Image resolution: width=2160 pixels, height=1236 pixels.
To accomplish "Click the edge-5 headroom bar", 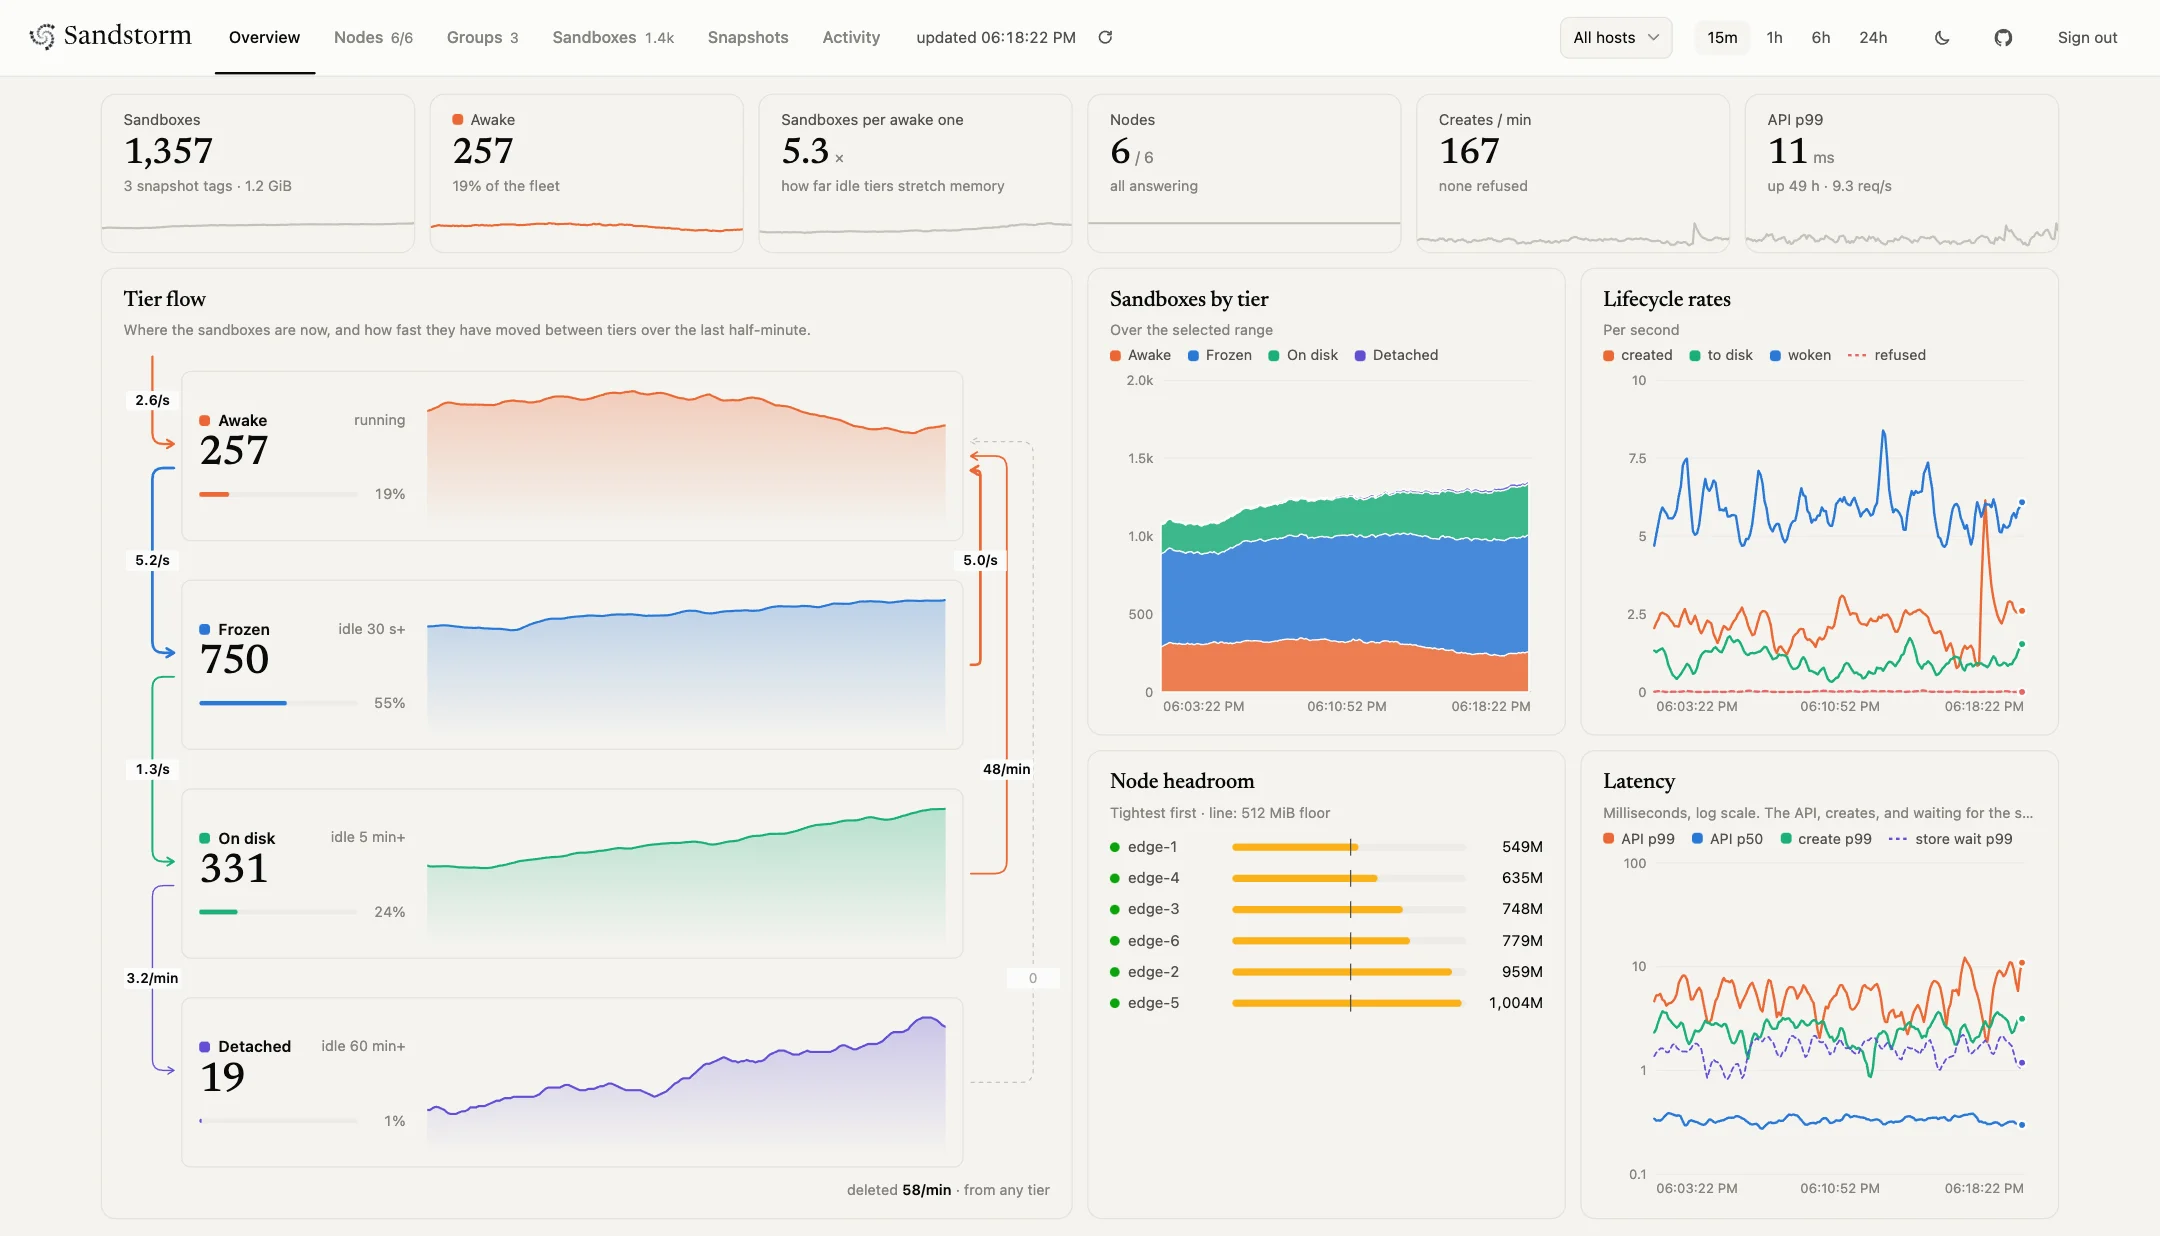I will [1349, 1003].
